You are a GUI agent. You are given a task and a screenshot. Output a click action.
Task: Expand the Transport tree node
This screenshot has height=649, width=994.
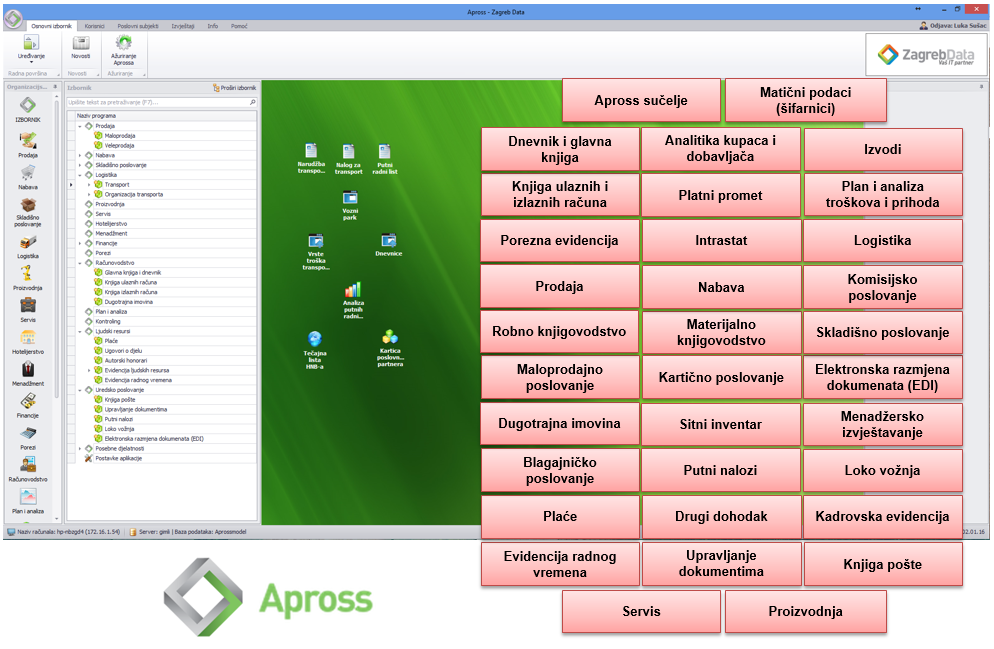[89, 184]
